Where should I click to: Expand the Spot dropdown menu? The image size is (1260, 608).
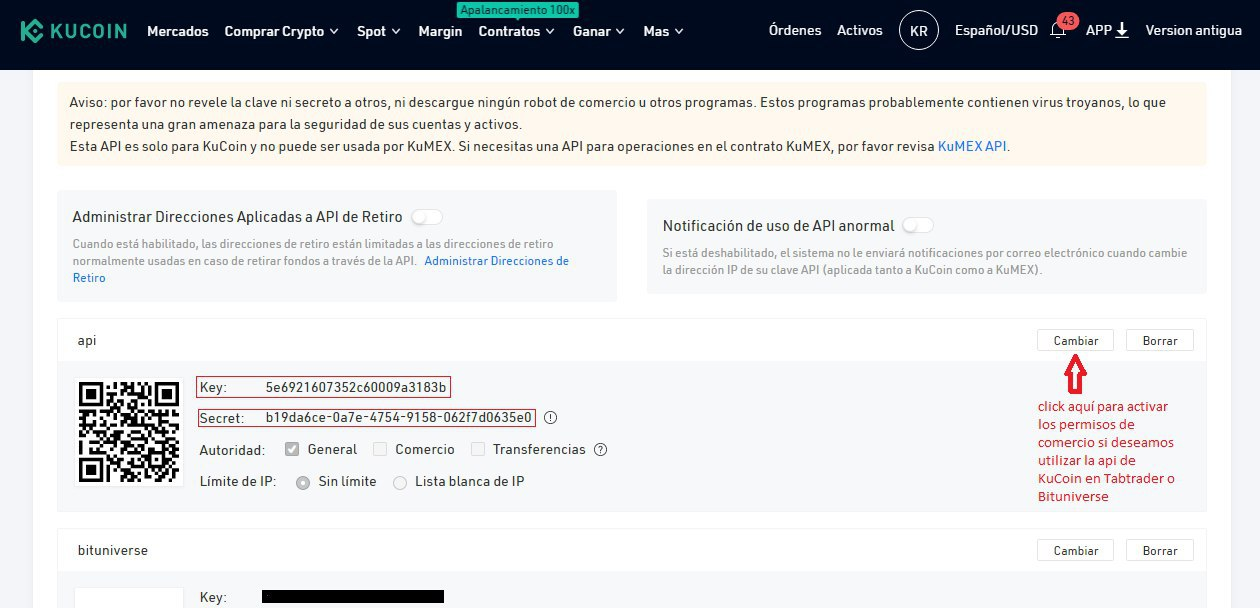pyautogui.click(x=379, y=31)
